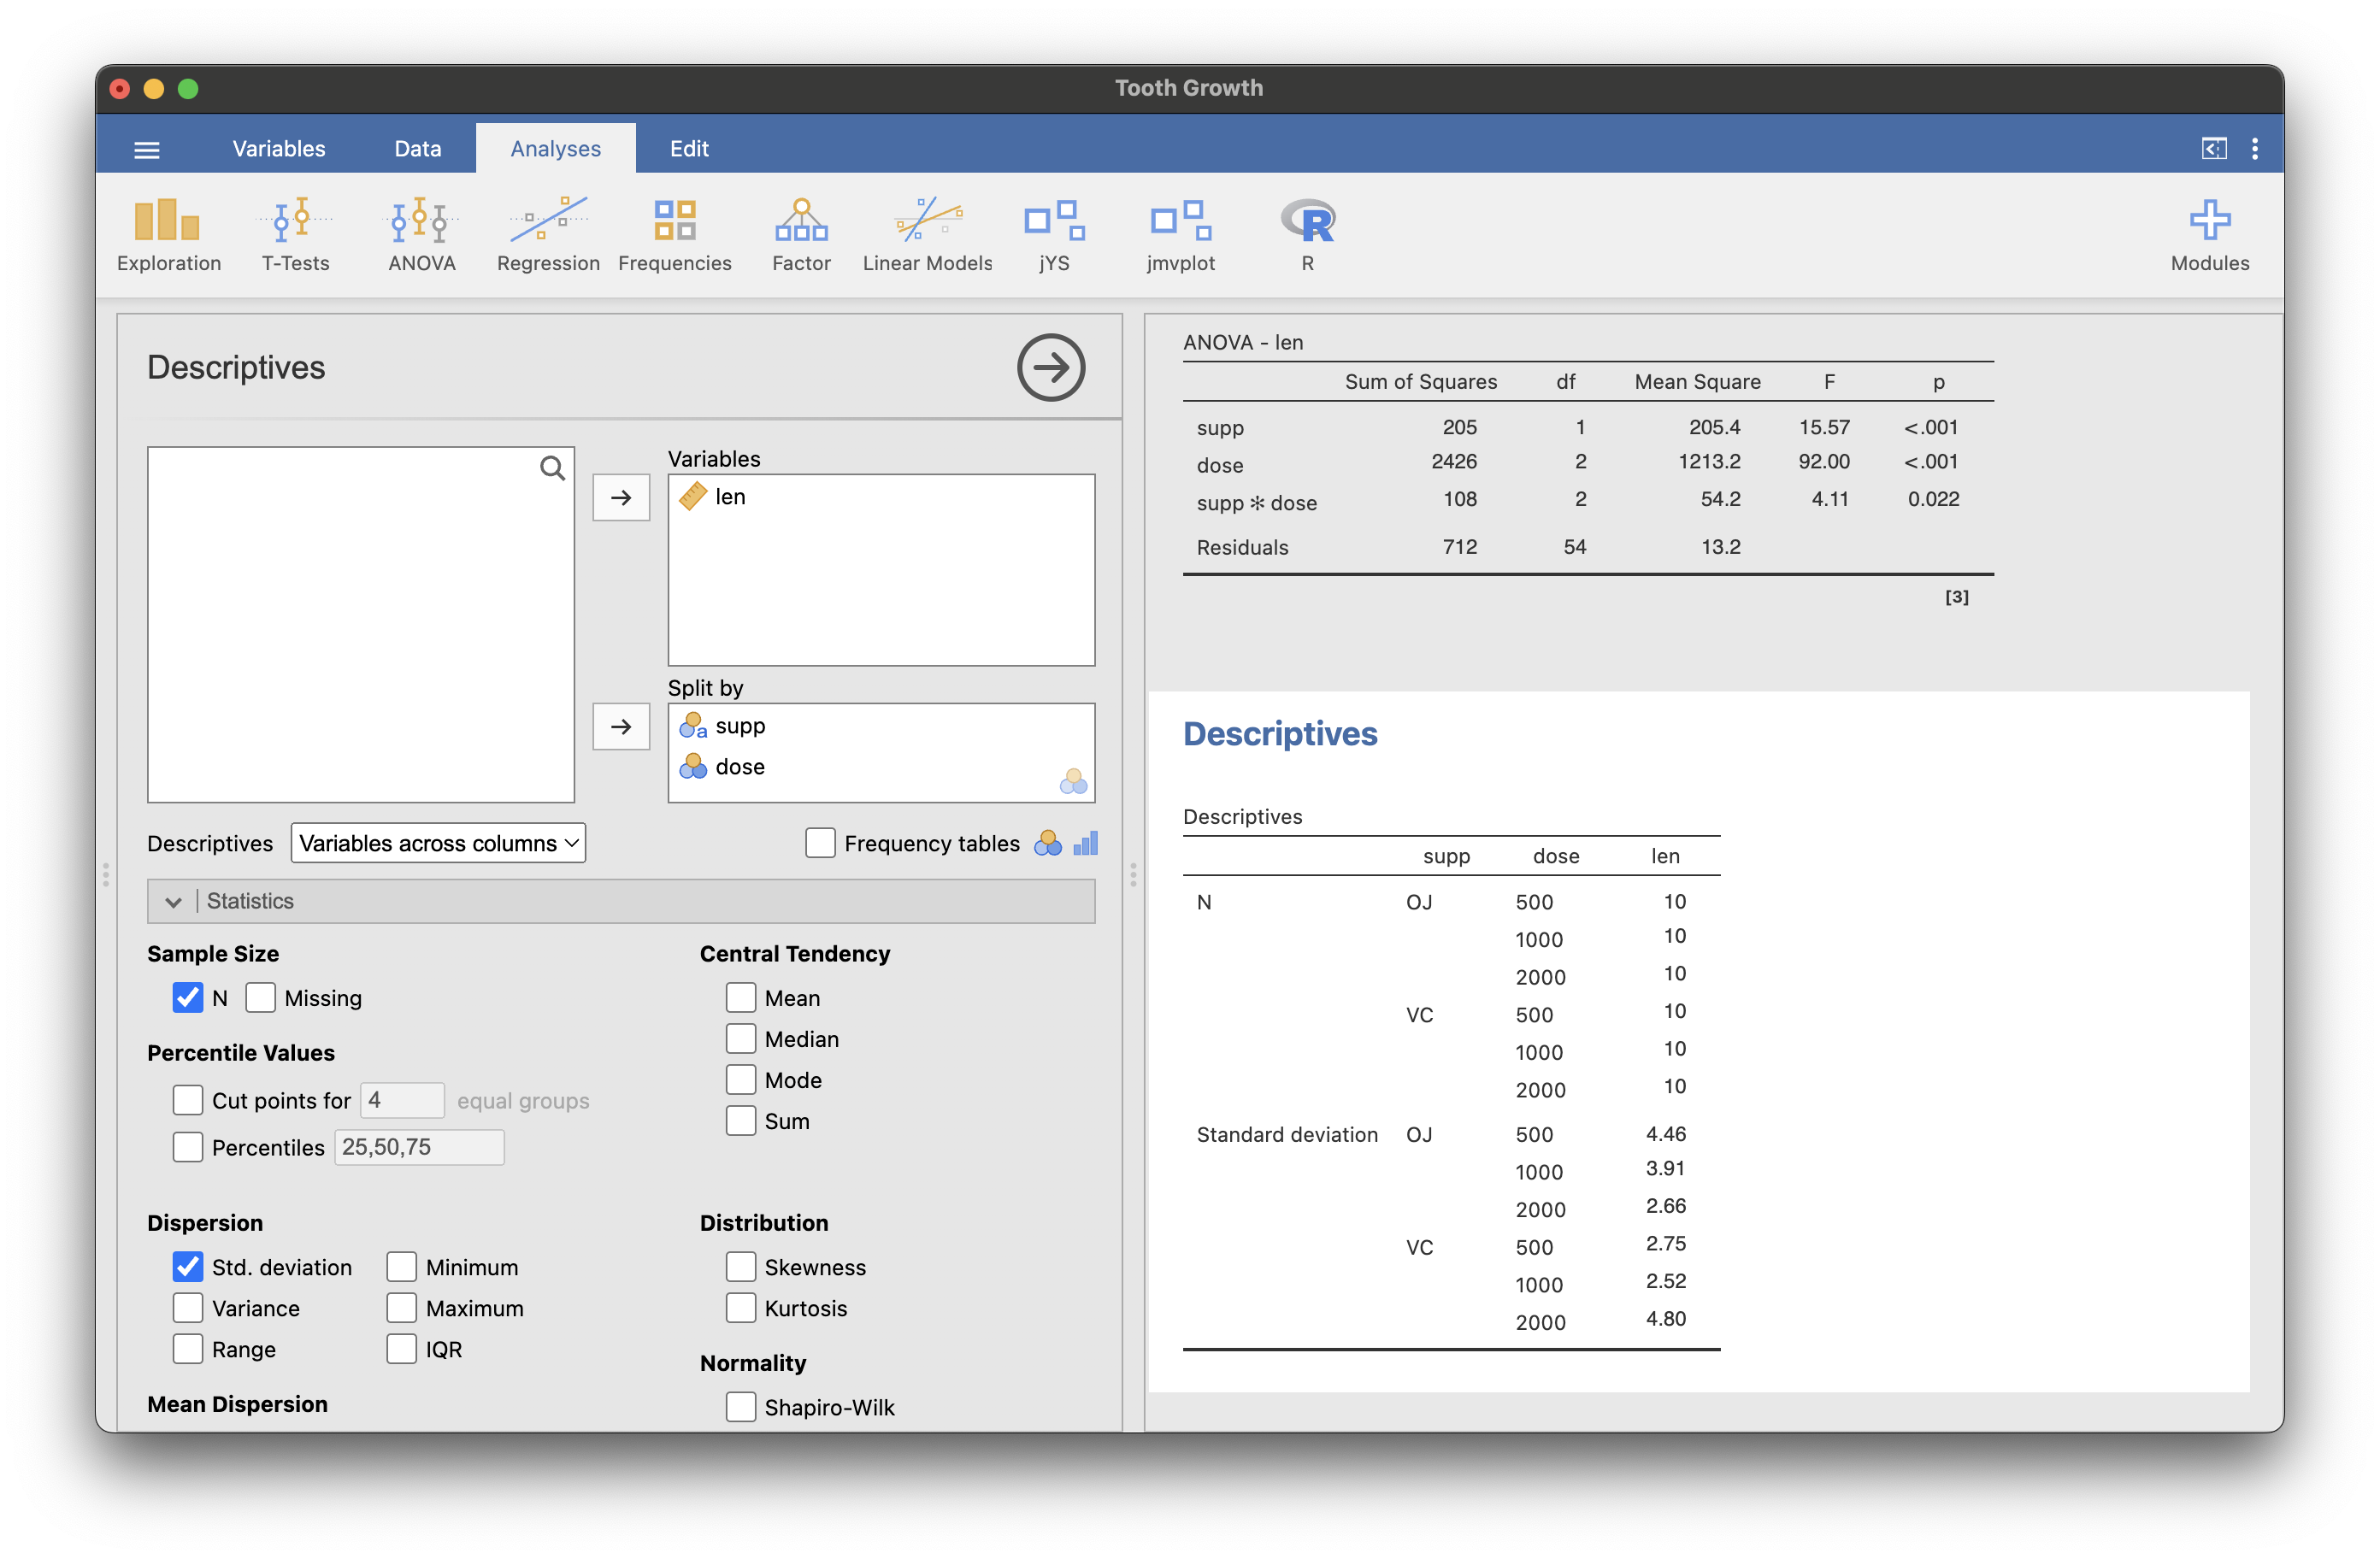Enable the IQR checkbox
The width and height of the screenshot is (2380, 1559).
(401, 1348)
